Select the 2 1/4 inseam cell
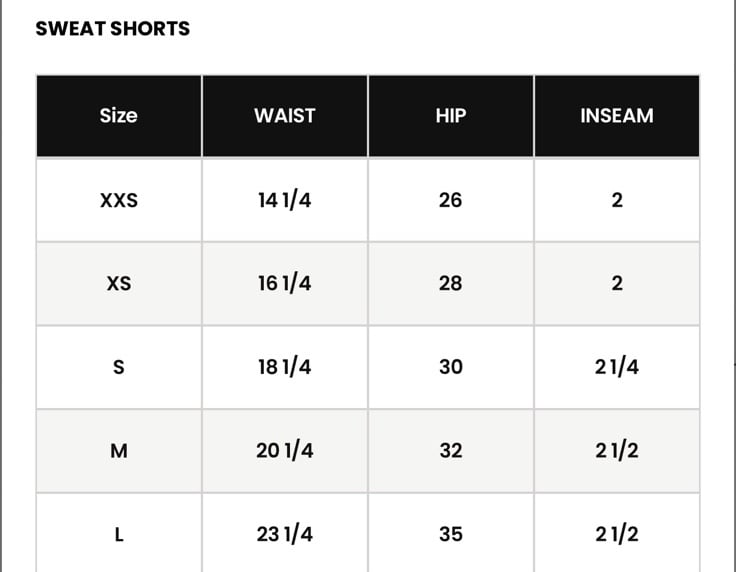 (x=617, y=367)
